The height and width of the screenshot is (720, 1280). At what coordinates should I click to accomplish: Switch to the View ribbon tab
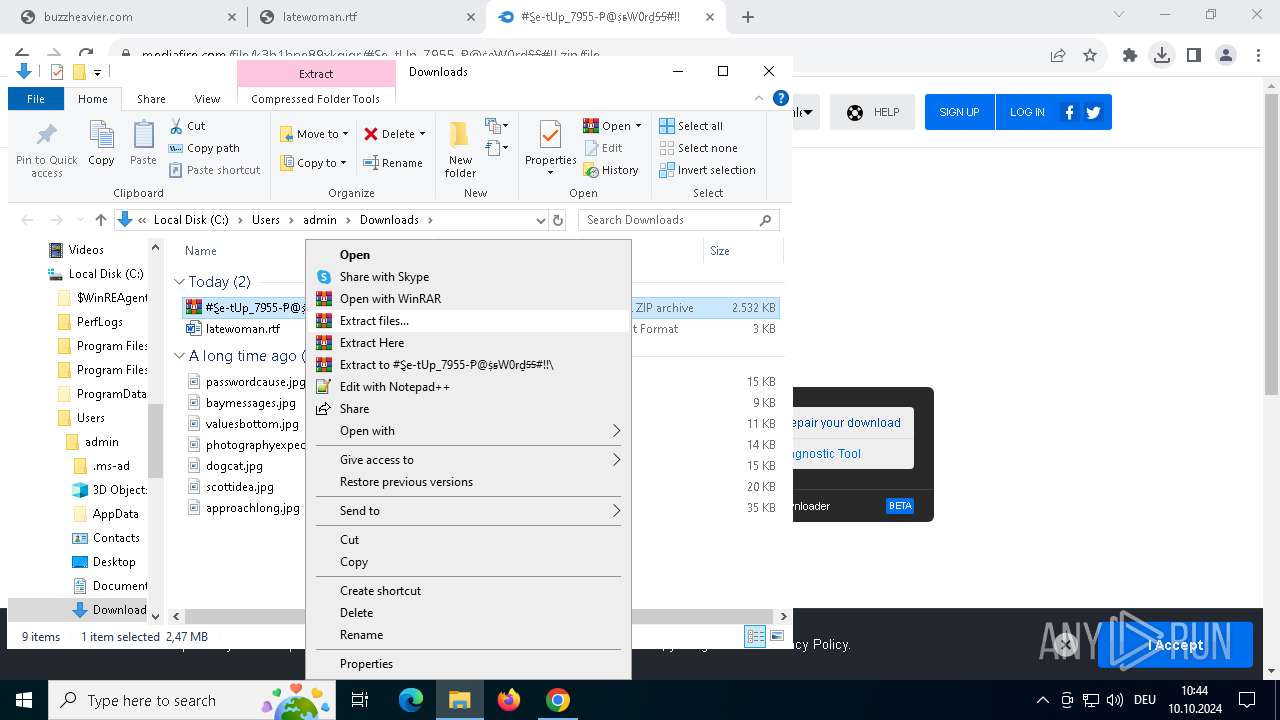207,99
